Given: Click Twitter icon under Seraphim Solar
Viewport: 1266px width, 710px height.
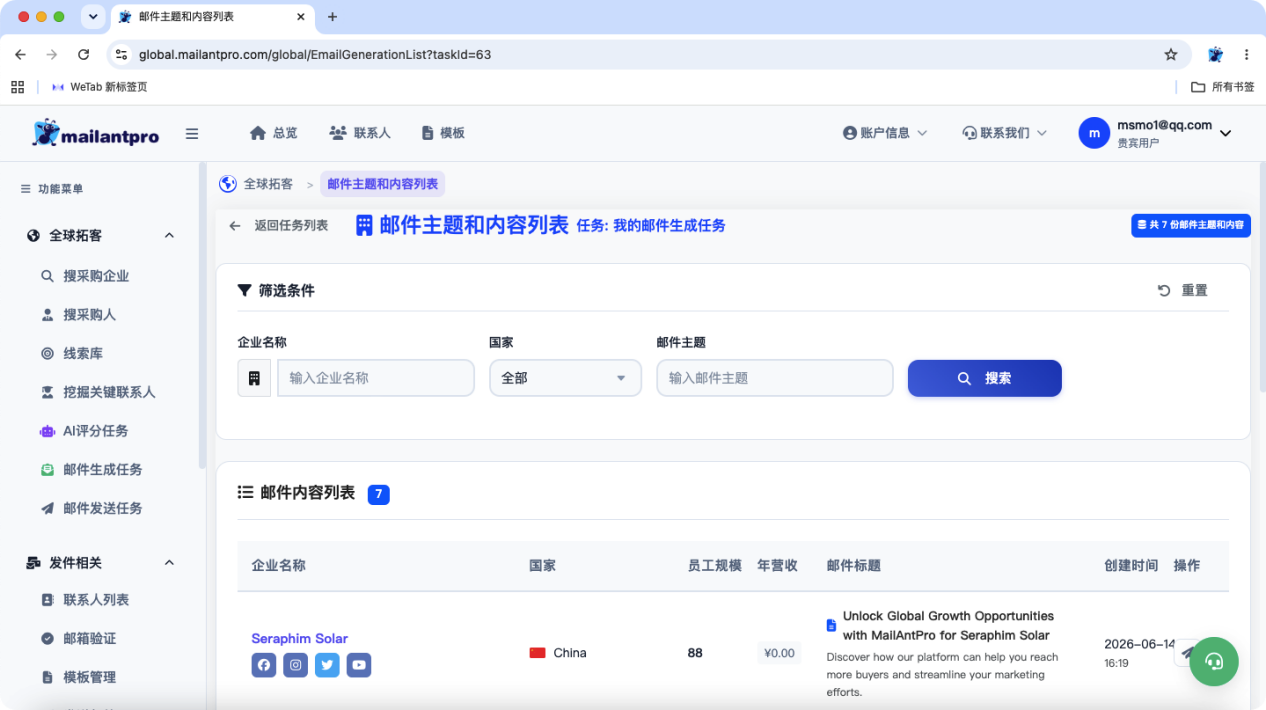Looking at the screenshot, I should 327,665.
